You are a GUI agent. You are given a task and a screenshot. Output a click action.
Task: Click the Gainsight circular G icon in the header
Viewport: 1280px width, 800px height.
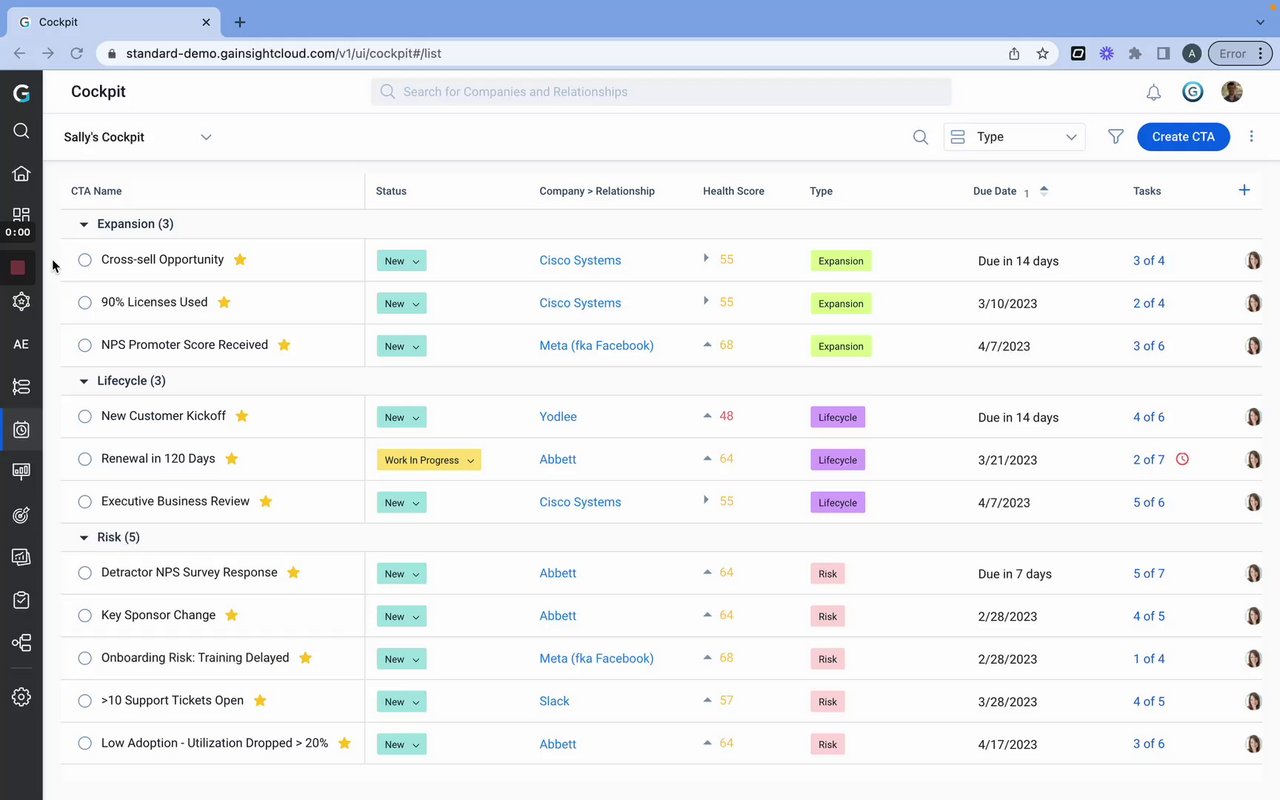(x=1192, y=92)
